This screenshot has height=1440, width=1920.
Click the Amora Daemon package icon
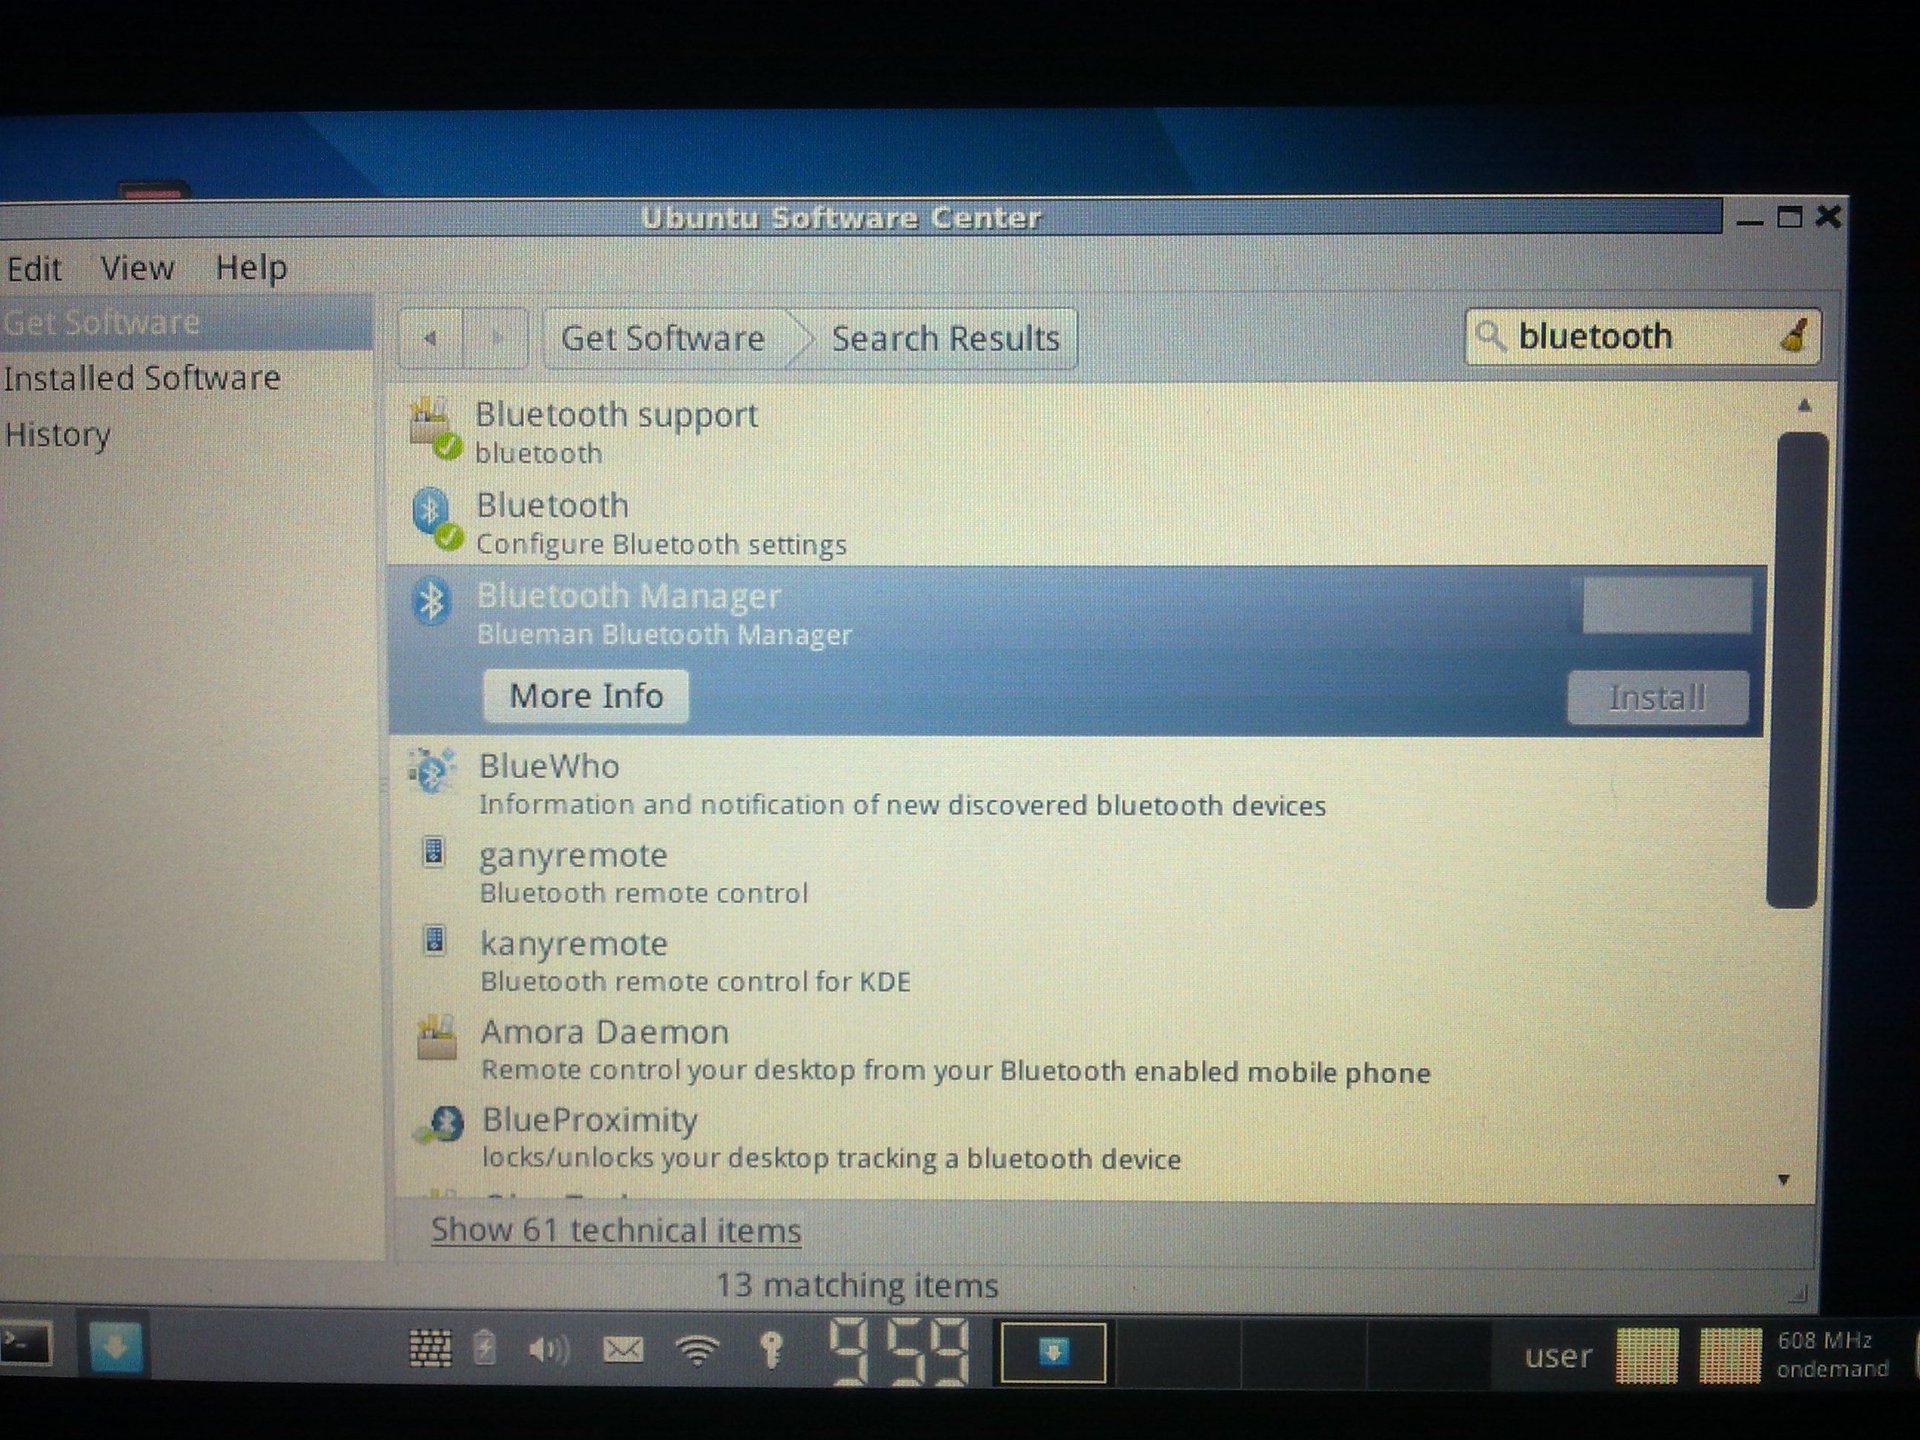tap(437, 1038)
